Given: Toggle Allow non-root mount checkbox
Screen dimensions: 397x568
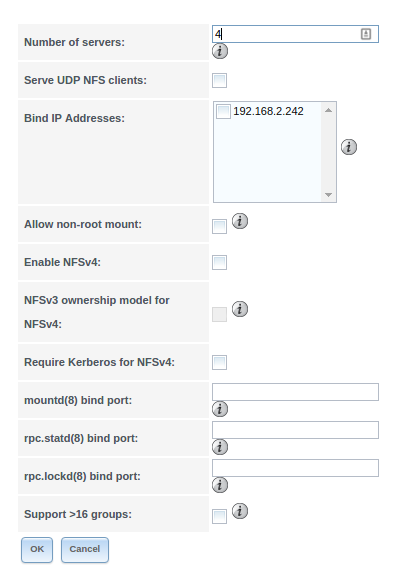Looking at the screenshot, I should pyautogui.click(x=220, y=227).
